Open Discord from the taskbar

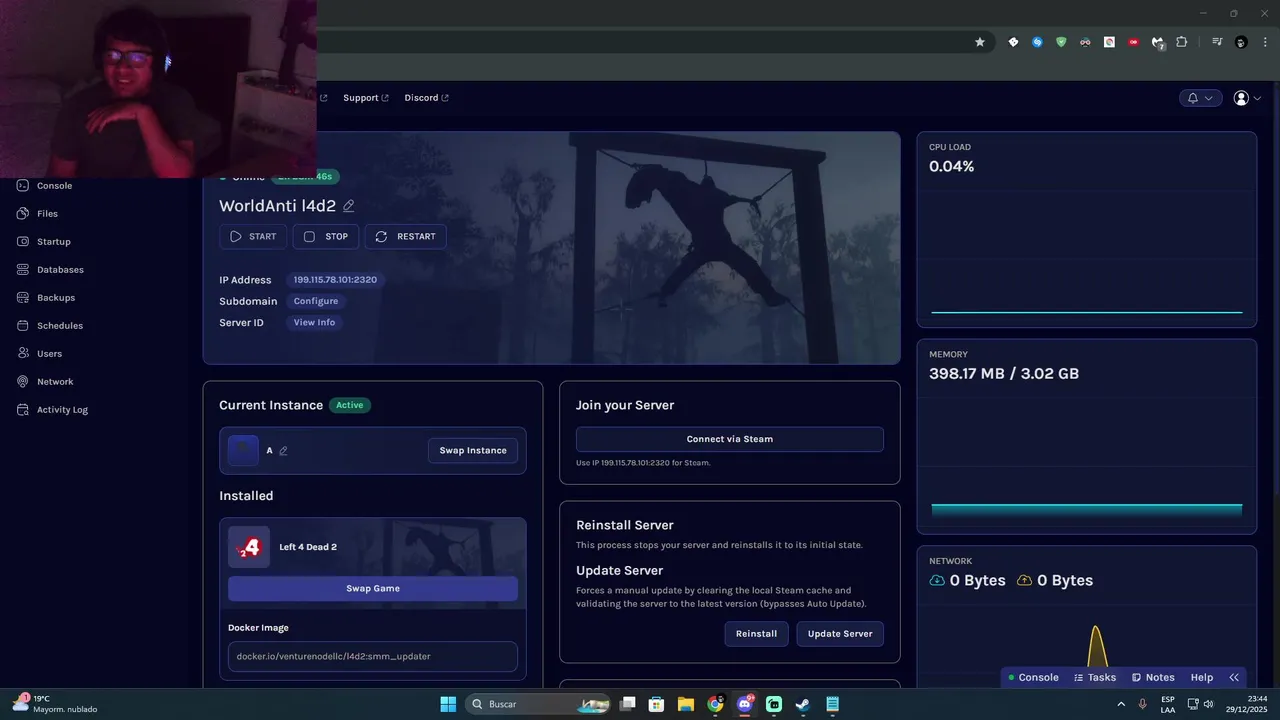(x=745, y=704)
